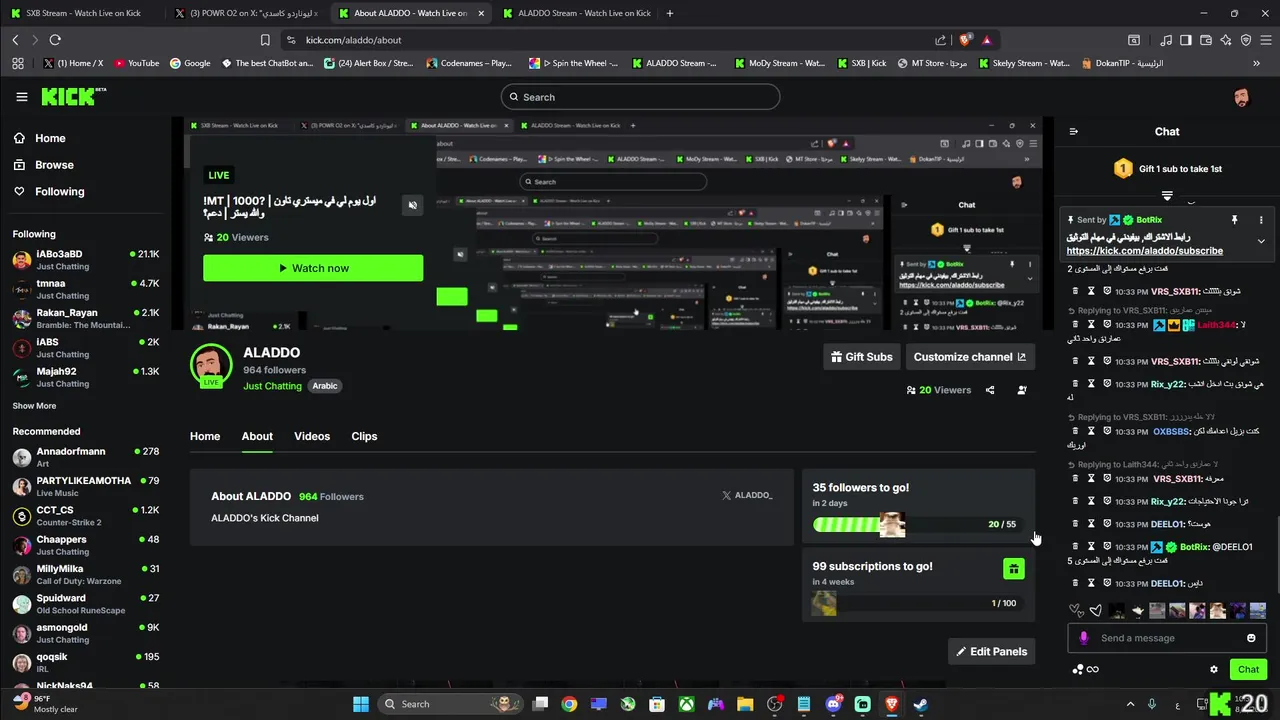Screen dimensions: 1280x720
Task: Click the followers goal progress bar
Action: pyautogui.click(x=918, y=524)
